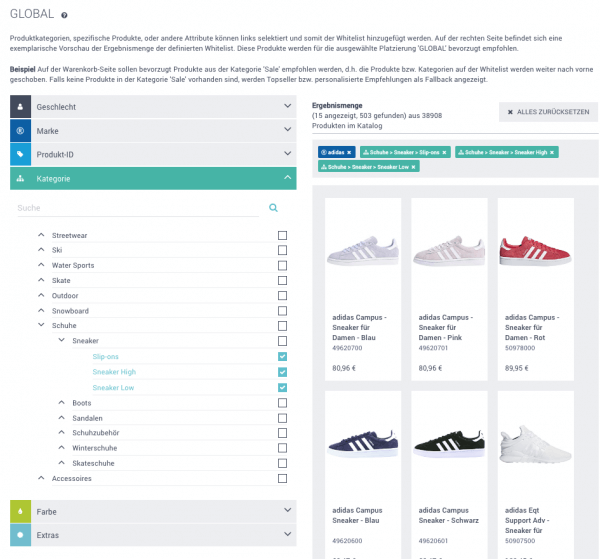Expand the Farbe filter chevron
600x559 pixels.
pyautogui.click(x=287, y=510)
